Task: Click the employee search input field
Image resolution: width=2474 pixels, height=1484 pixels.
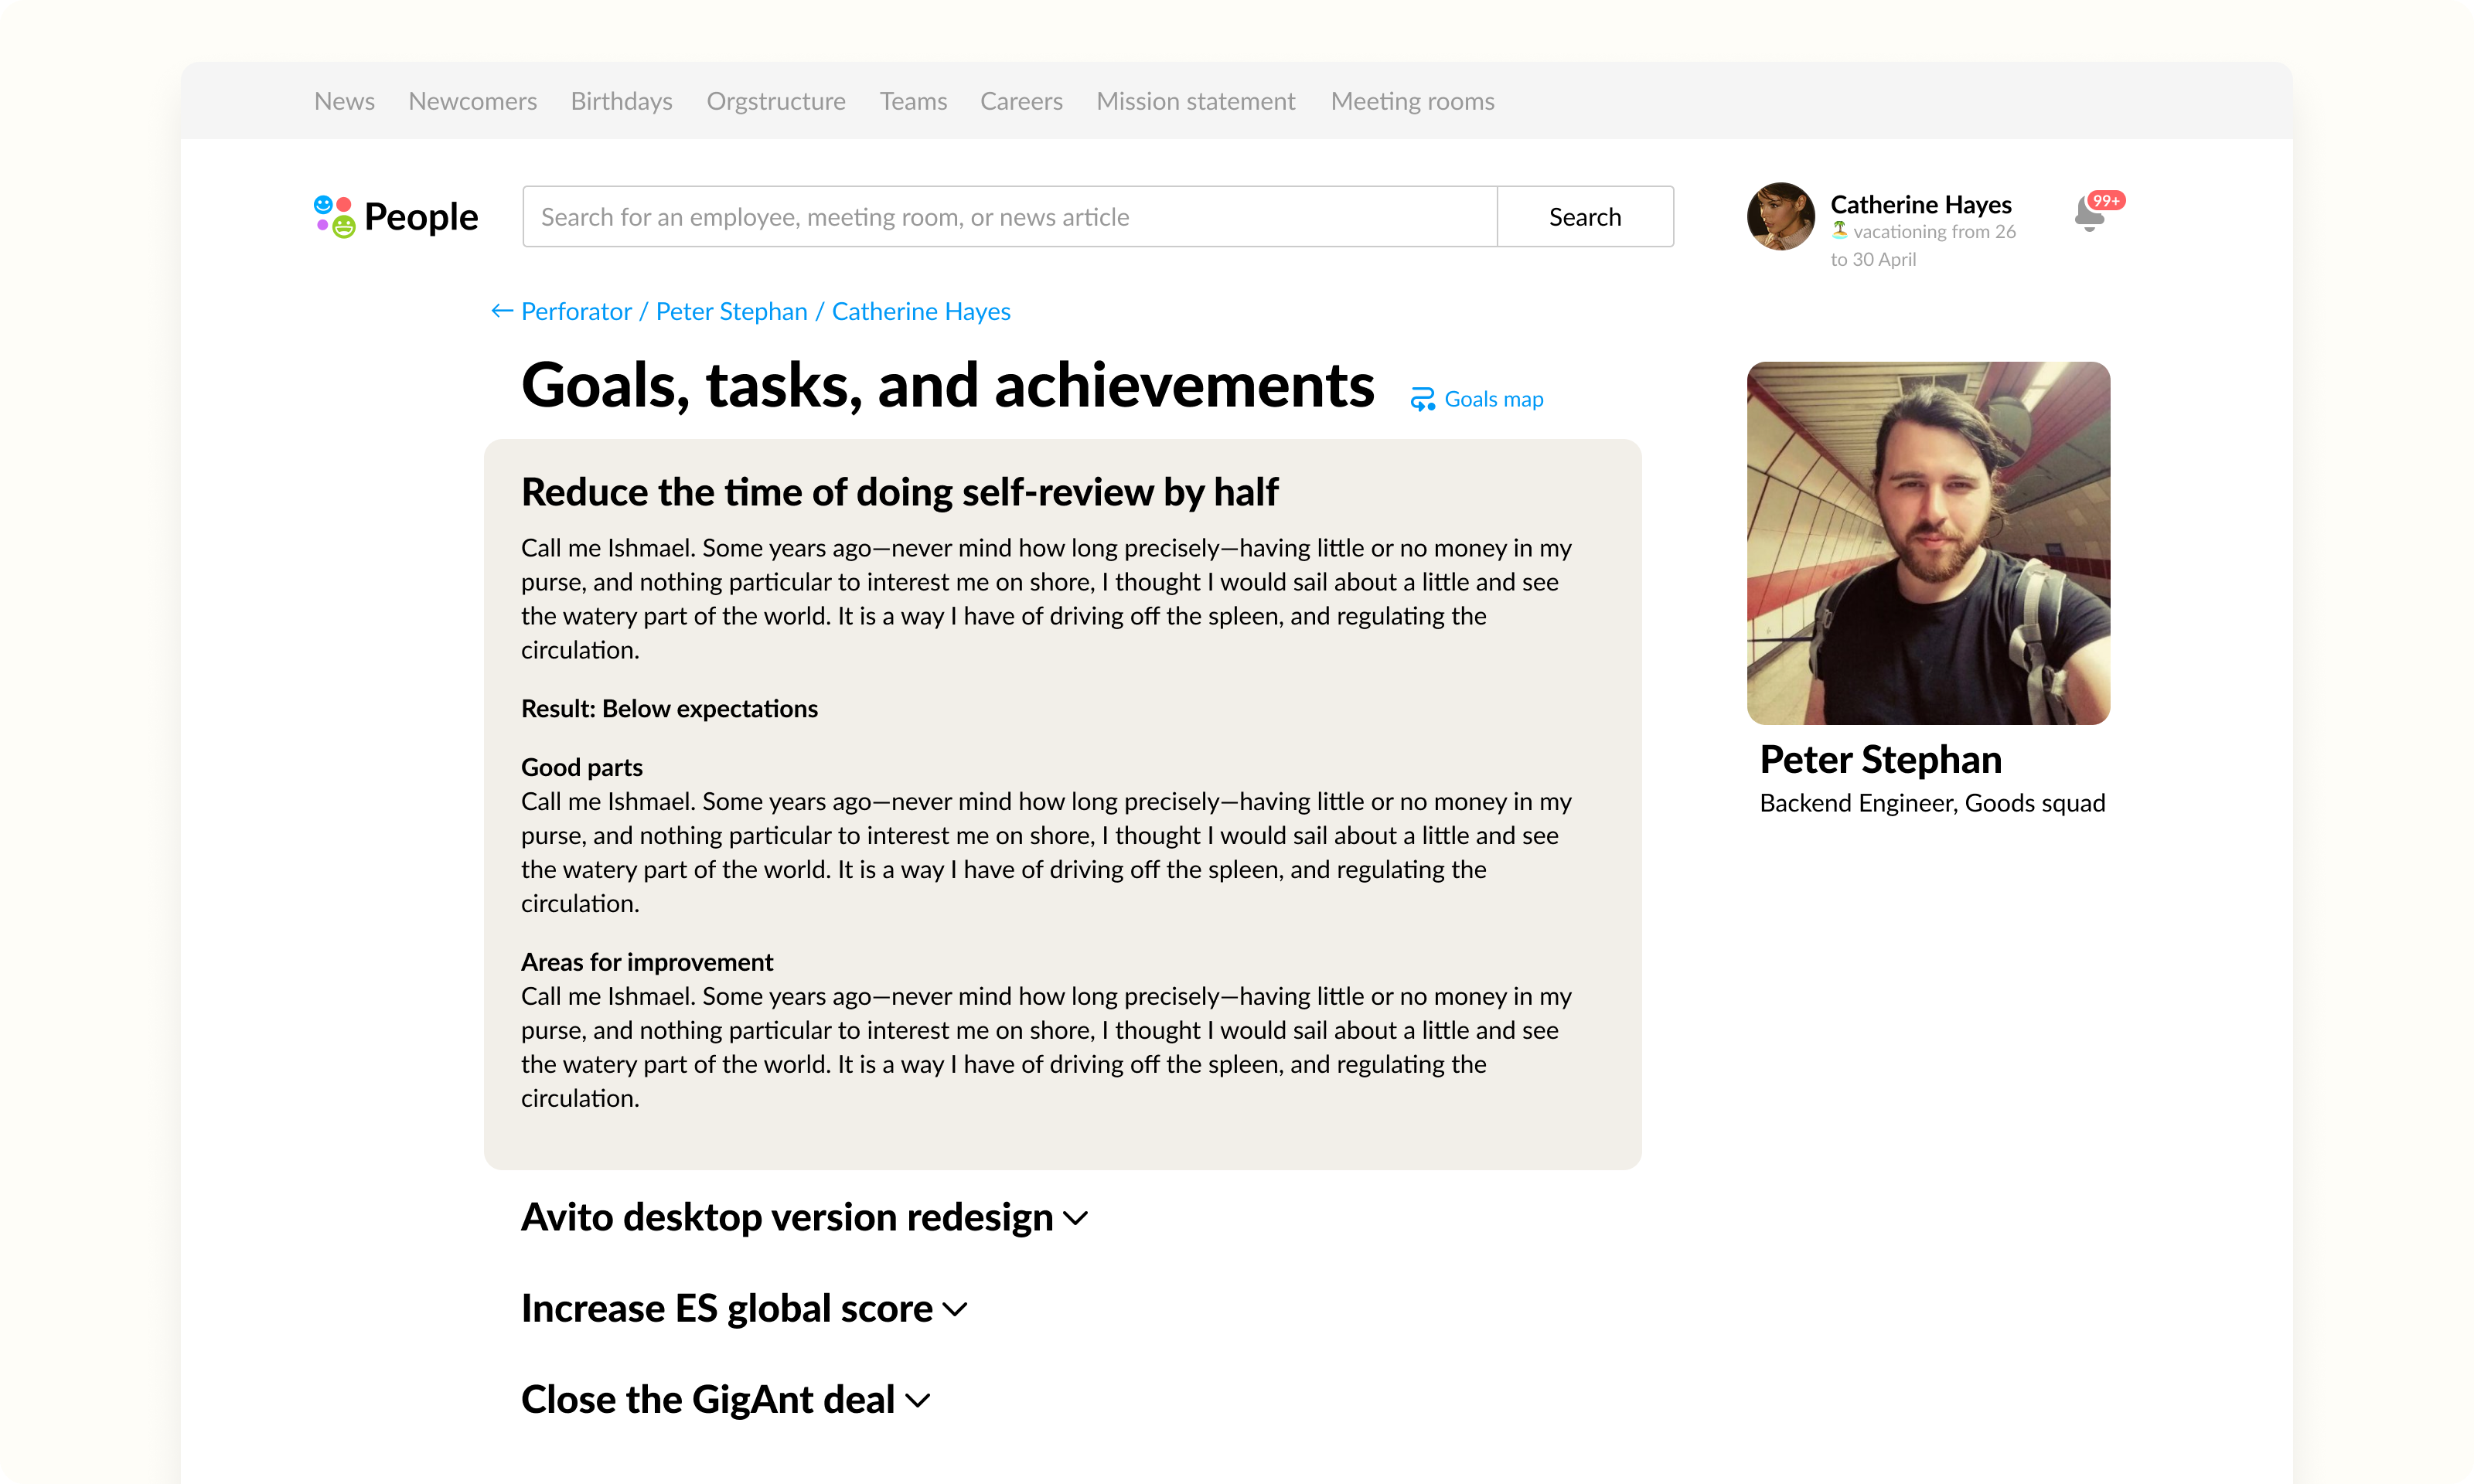Action: coord(1010,216)
